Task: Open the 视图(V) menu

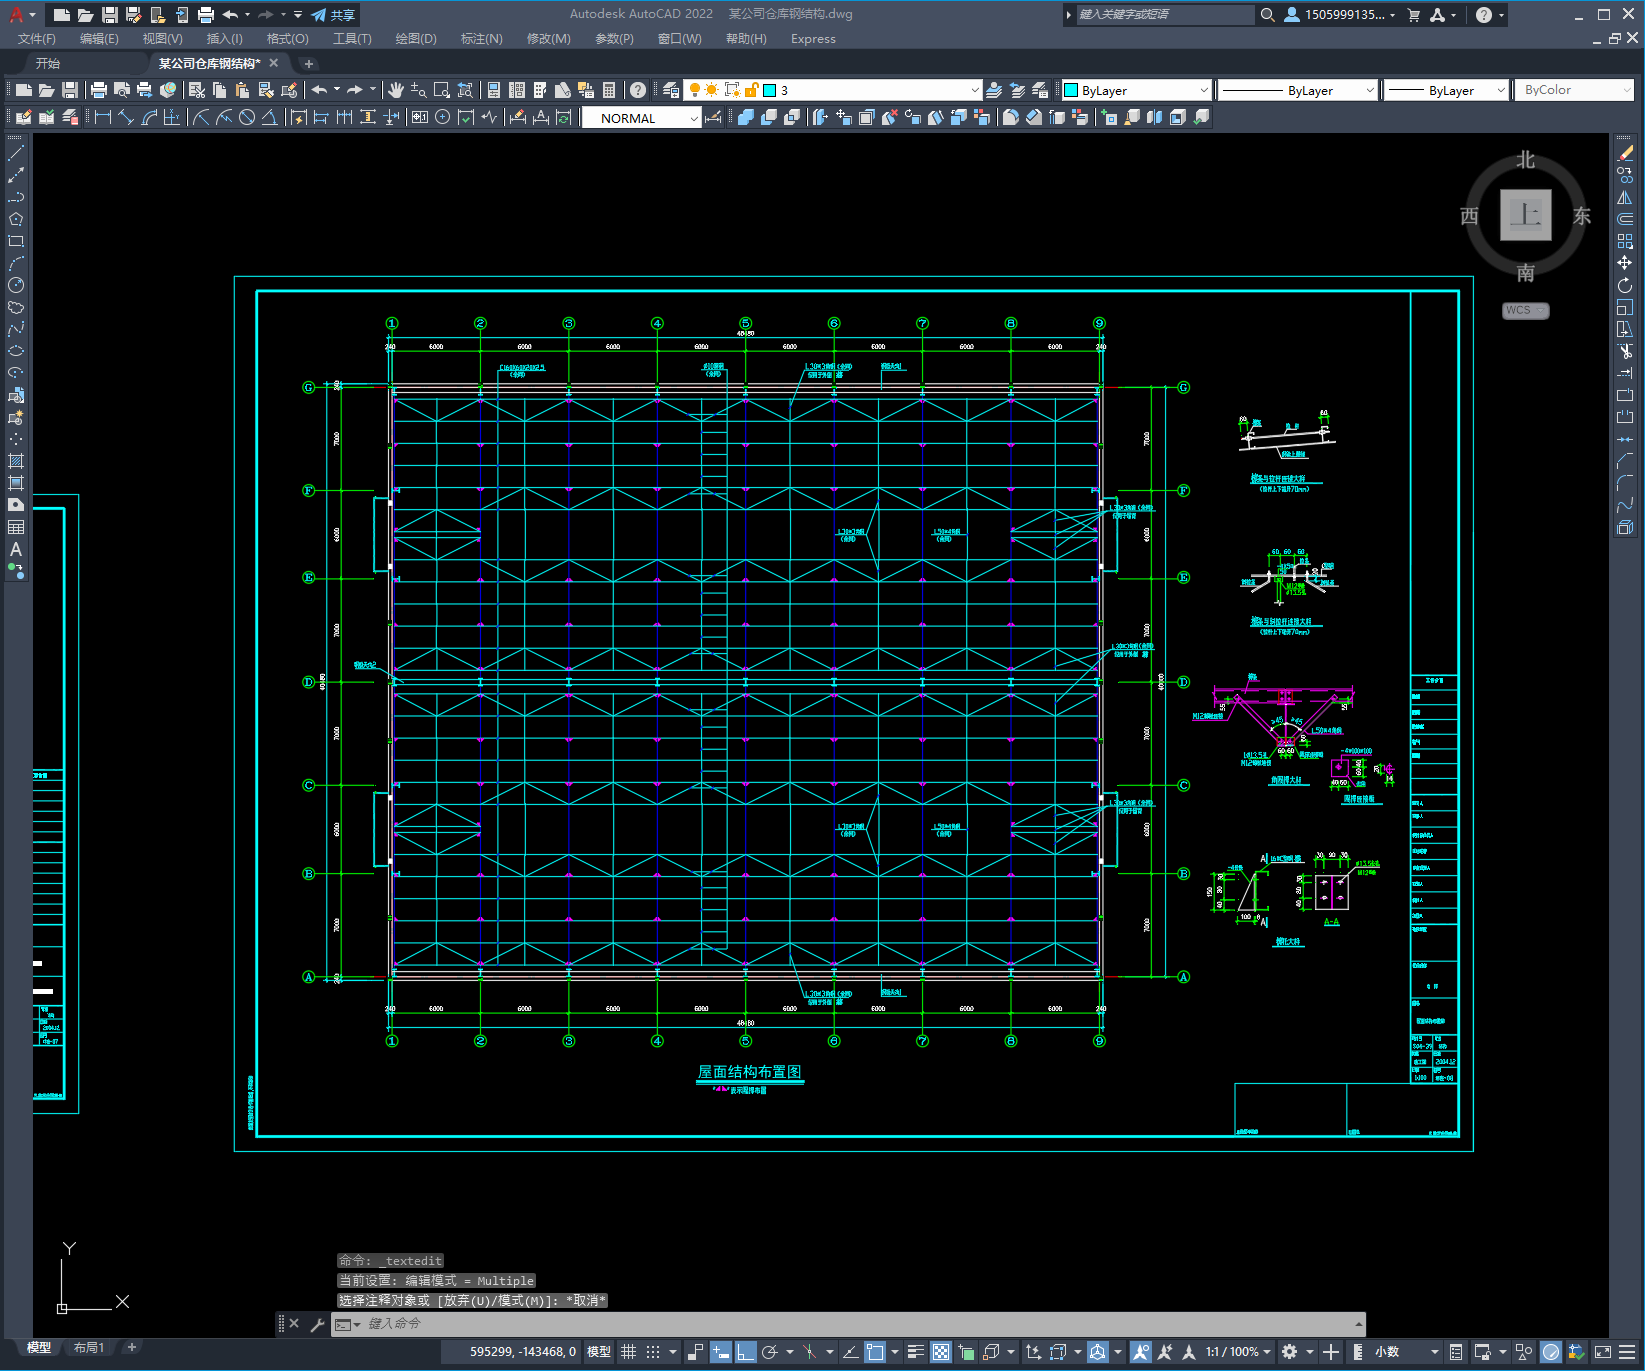Action: [162, 39]
